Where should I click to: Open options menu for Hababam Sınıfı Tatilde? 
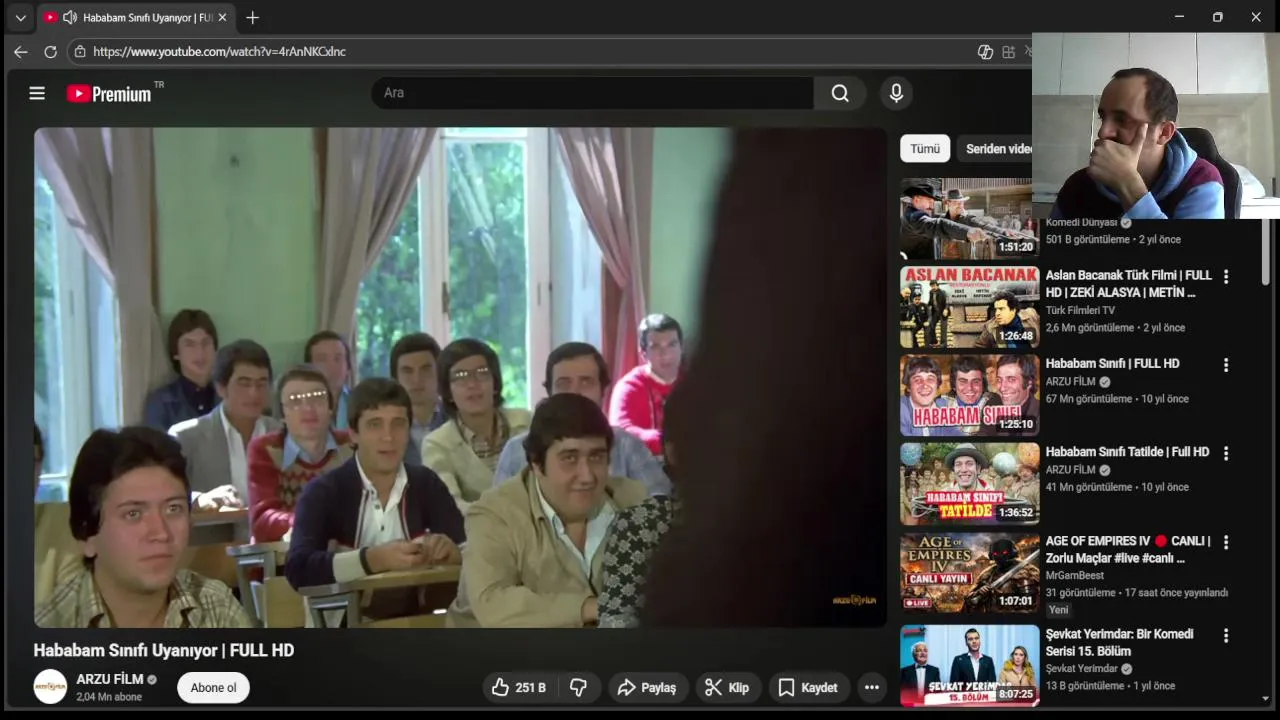point(1226,453)
